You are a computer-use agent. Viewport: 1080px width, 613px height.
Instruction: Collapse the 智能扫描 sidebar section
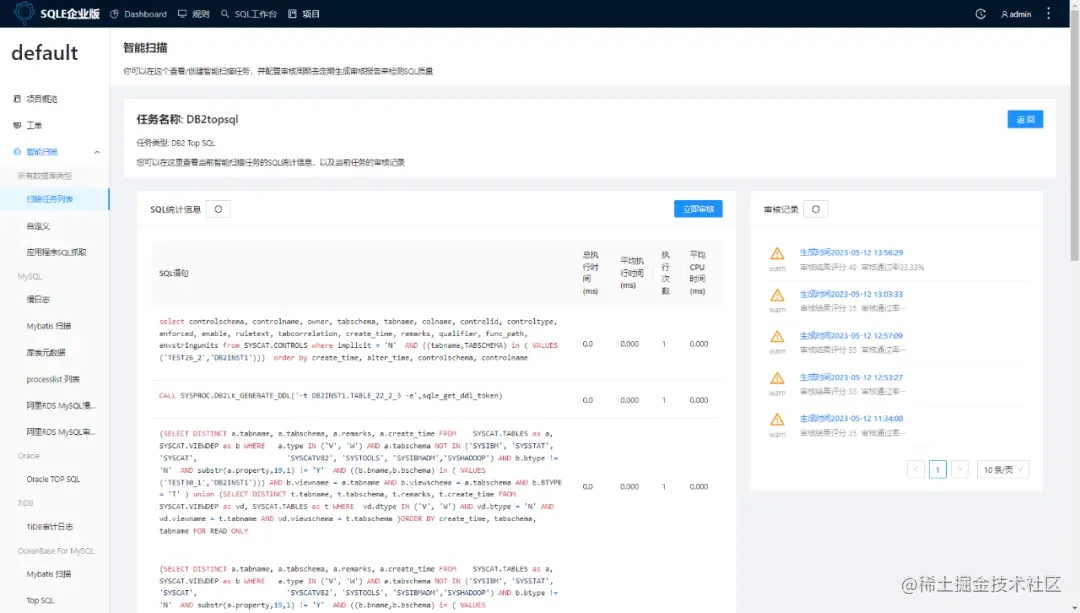[96, 152]
